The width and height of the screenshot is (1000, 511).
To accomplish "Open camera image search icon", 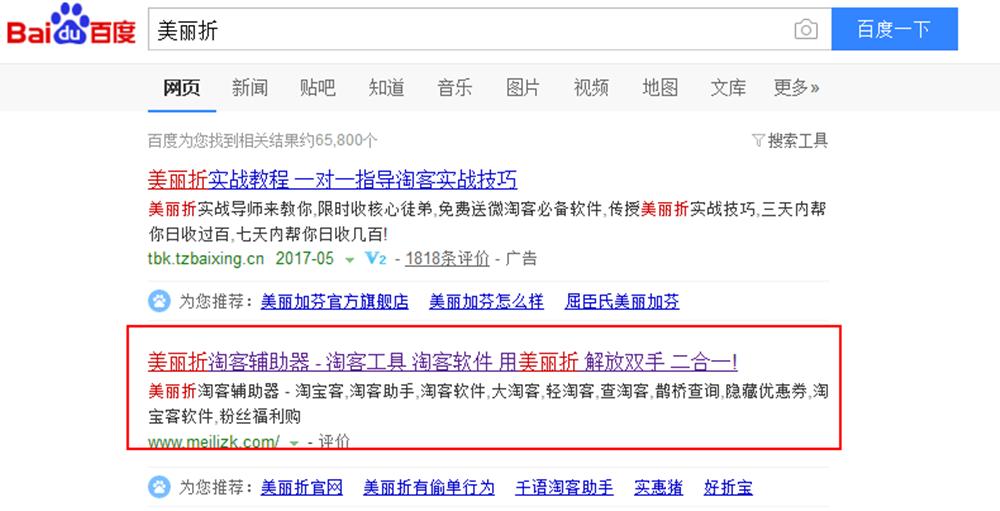I will [x=805, y=29].
